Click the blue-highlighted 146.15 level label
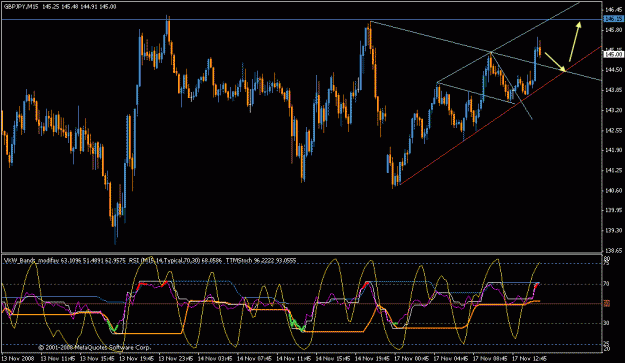 (x=614, y=19)
